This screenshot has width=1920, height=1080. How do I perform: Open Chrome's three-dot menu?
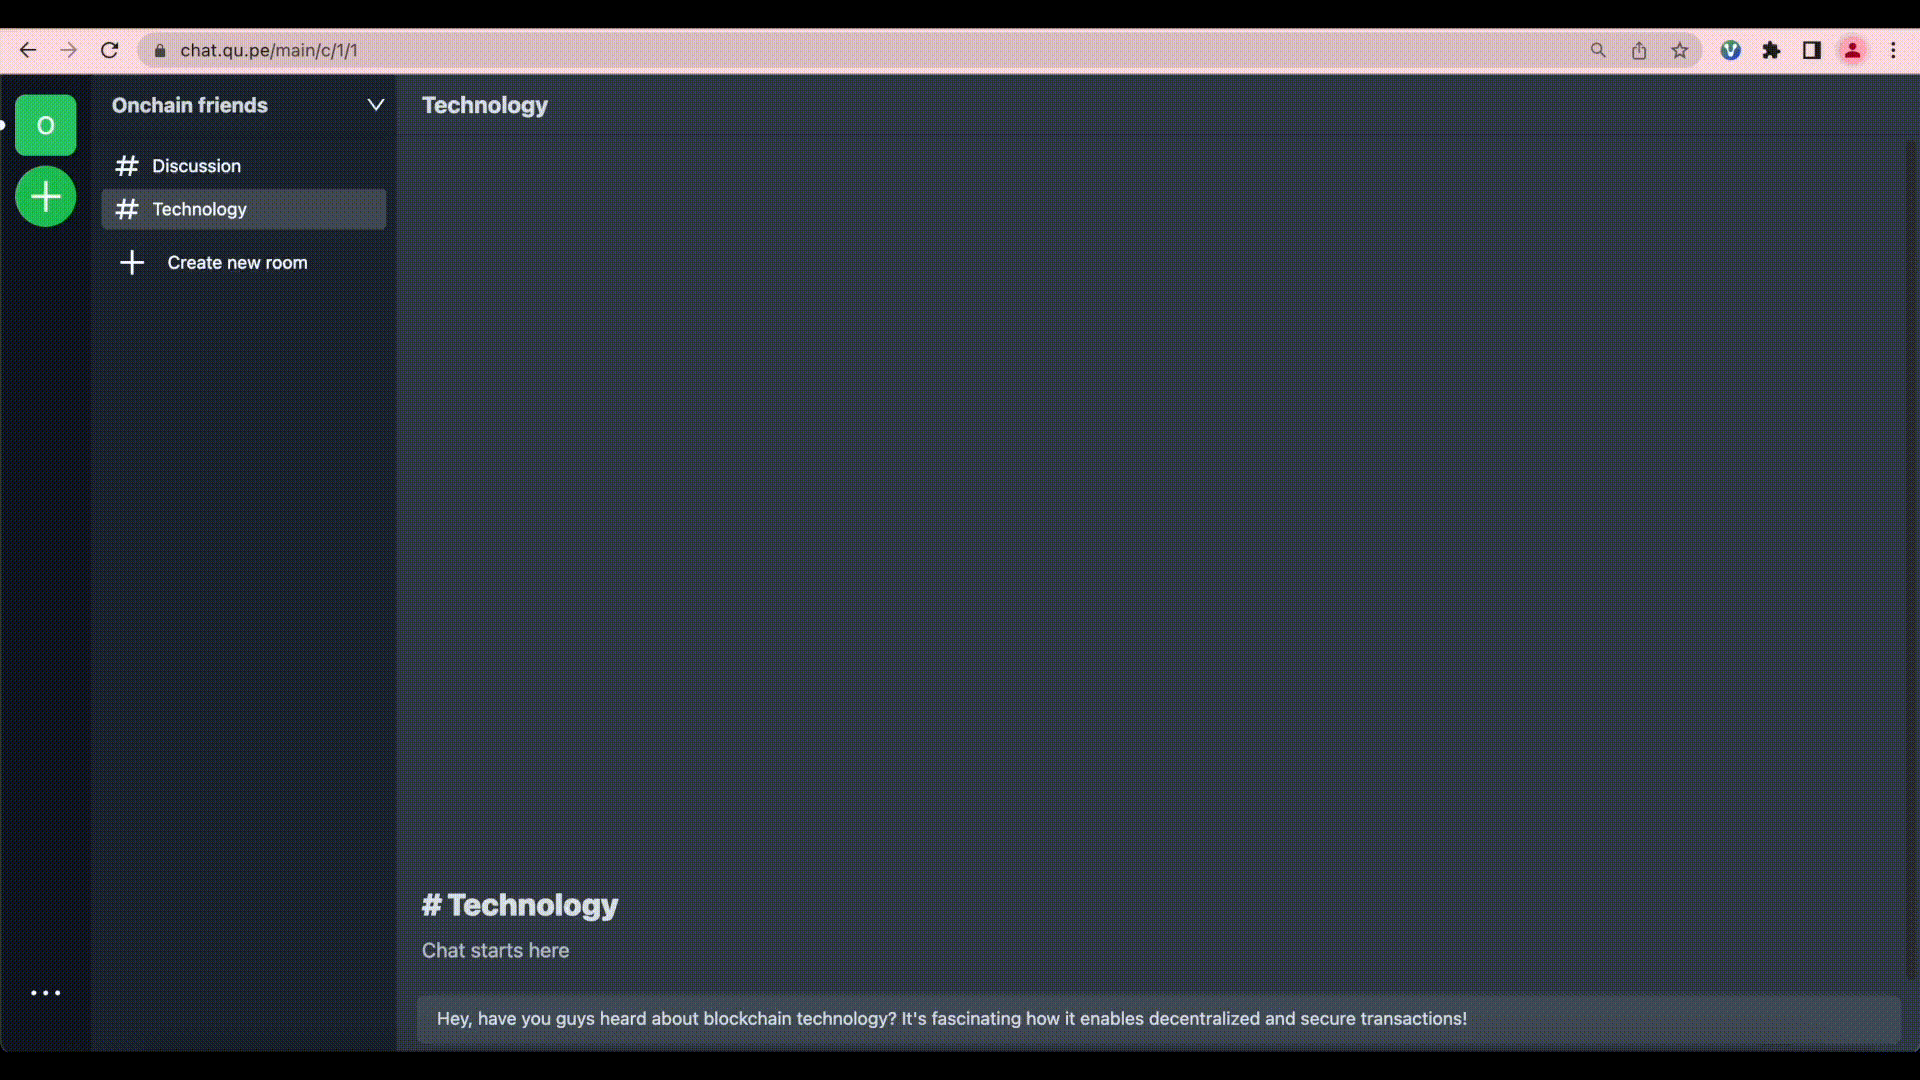pyautogui.click(x=1893, y=50)
